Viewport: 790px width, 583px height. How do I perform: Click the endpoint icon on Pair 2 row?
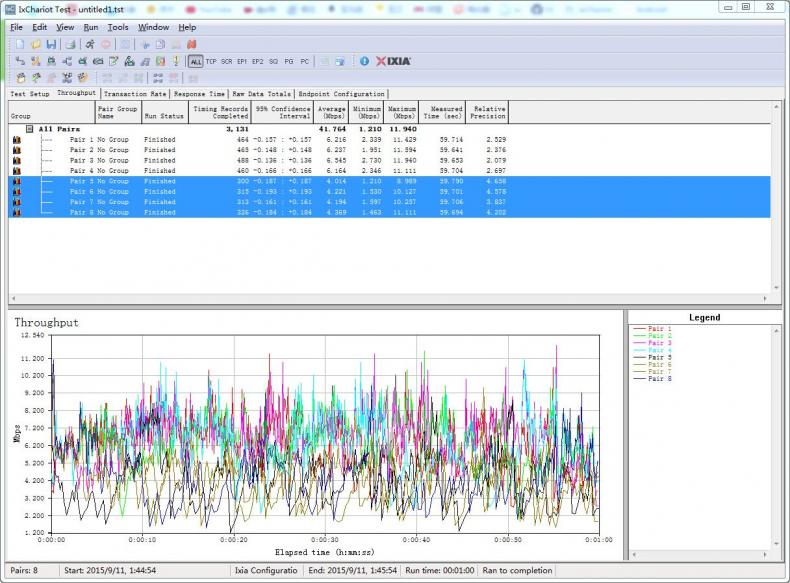click(x=17, y=150)
